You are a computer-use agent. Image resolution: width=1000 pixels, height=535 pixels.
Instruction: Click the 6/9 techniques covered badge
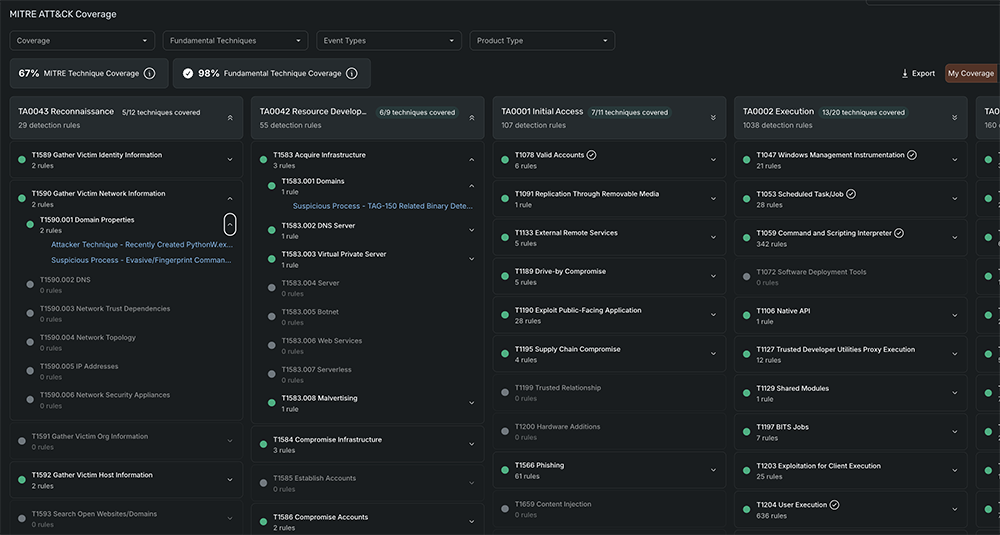417,112
